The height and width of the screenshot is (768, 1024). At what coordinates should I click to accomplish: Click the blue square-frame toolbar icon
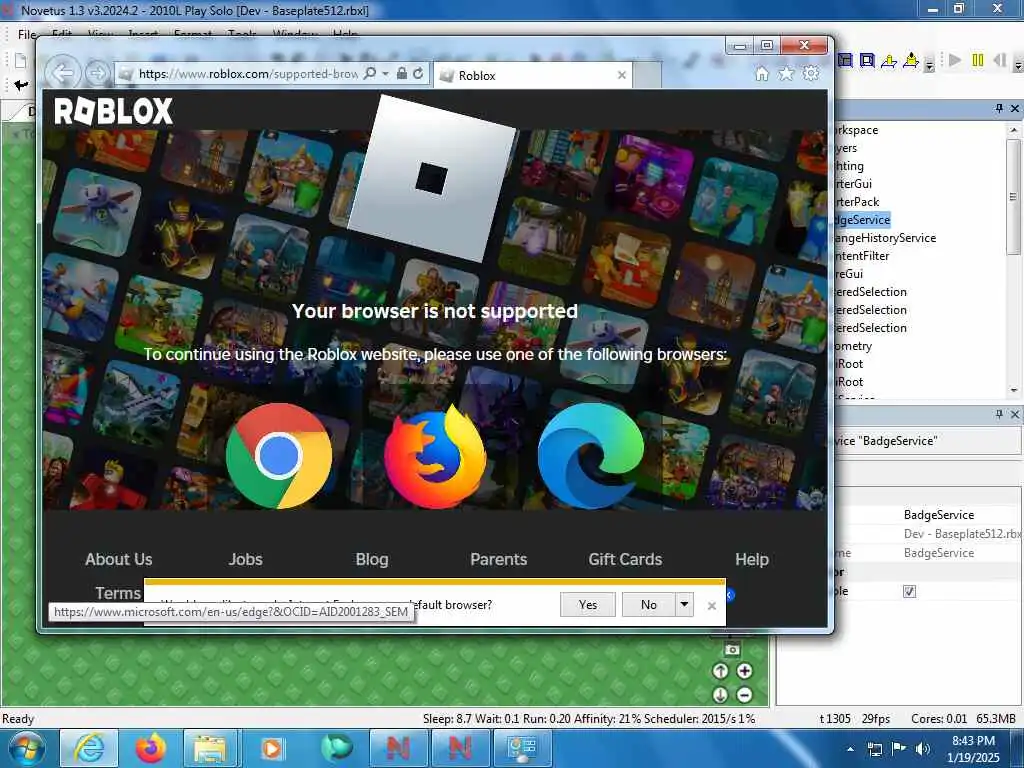point(867,61)
